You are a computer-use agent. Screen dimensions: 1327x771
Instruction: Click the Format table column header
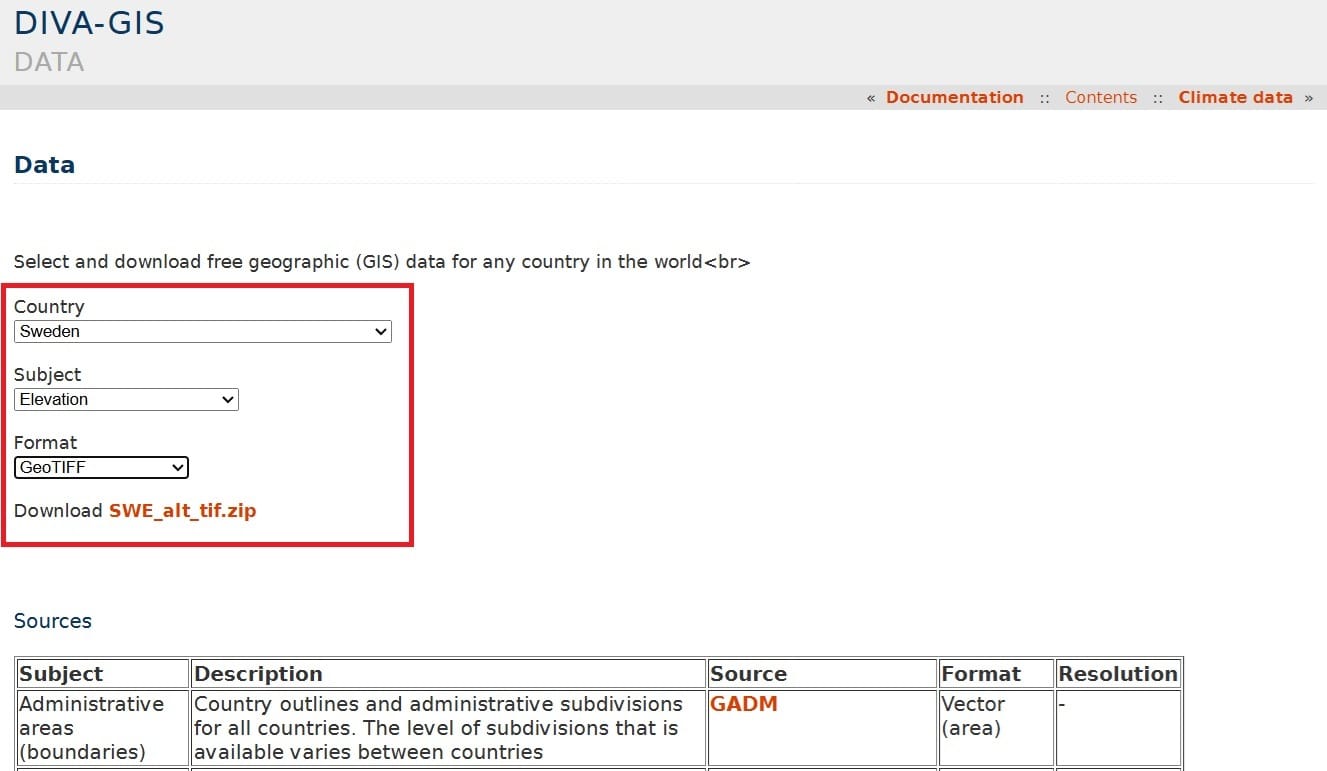tap(997, 673)
